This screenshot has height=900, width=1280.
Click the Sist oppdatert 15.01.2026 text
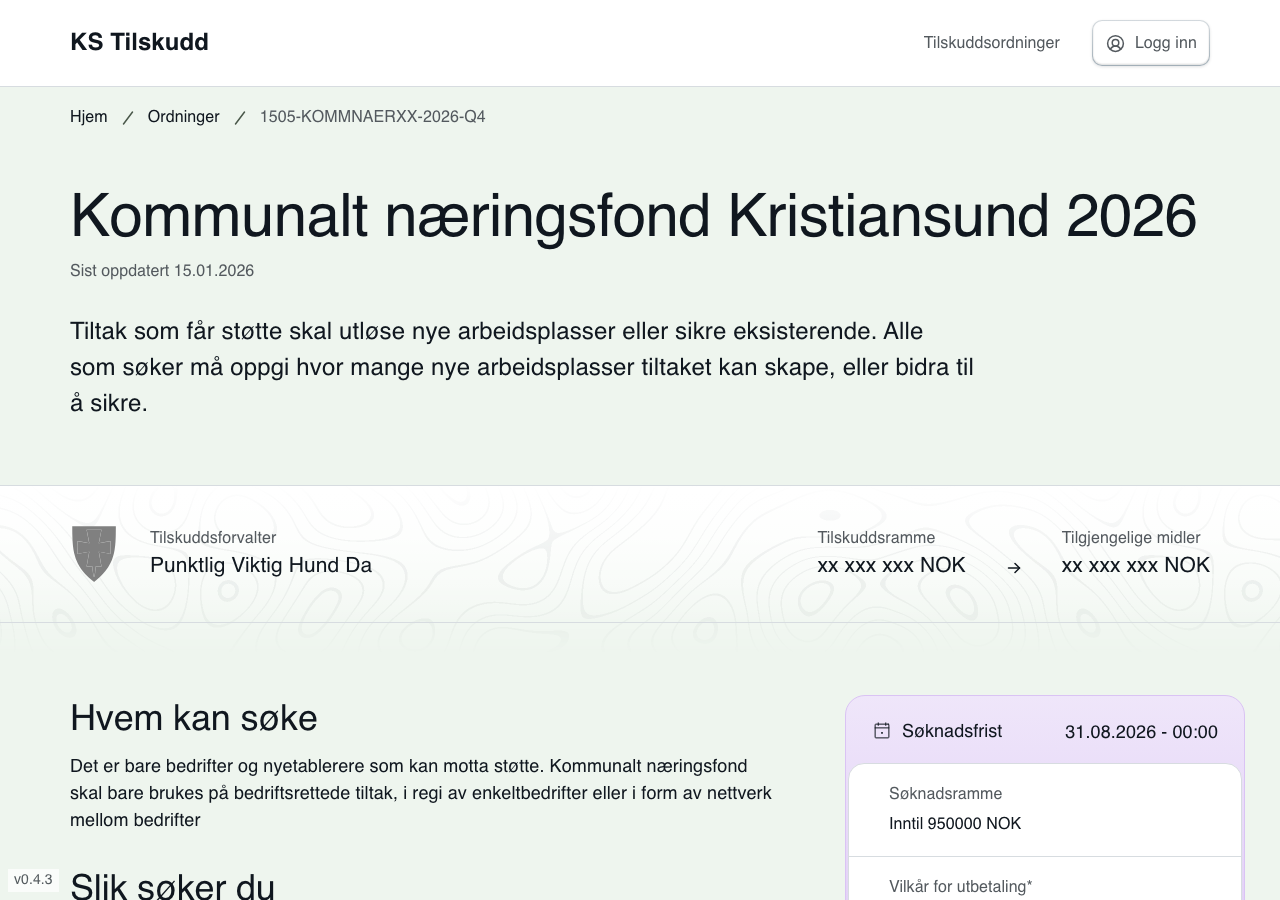(162, 271)
